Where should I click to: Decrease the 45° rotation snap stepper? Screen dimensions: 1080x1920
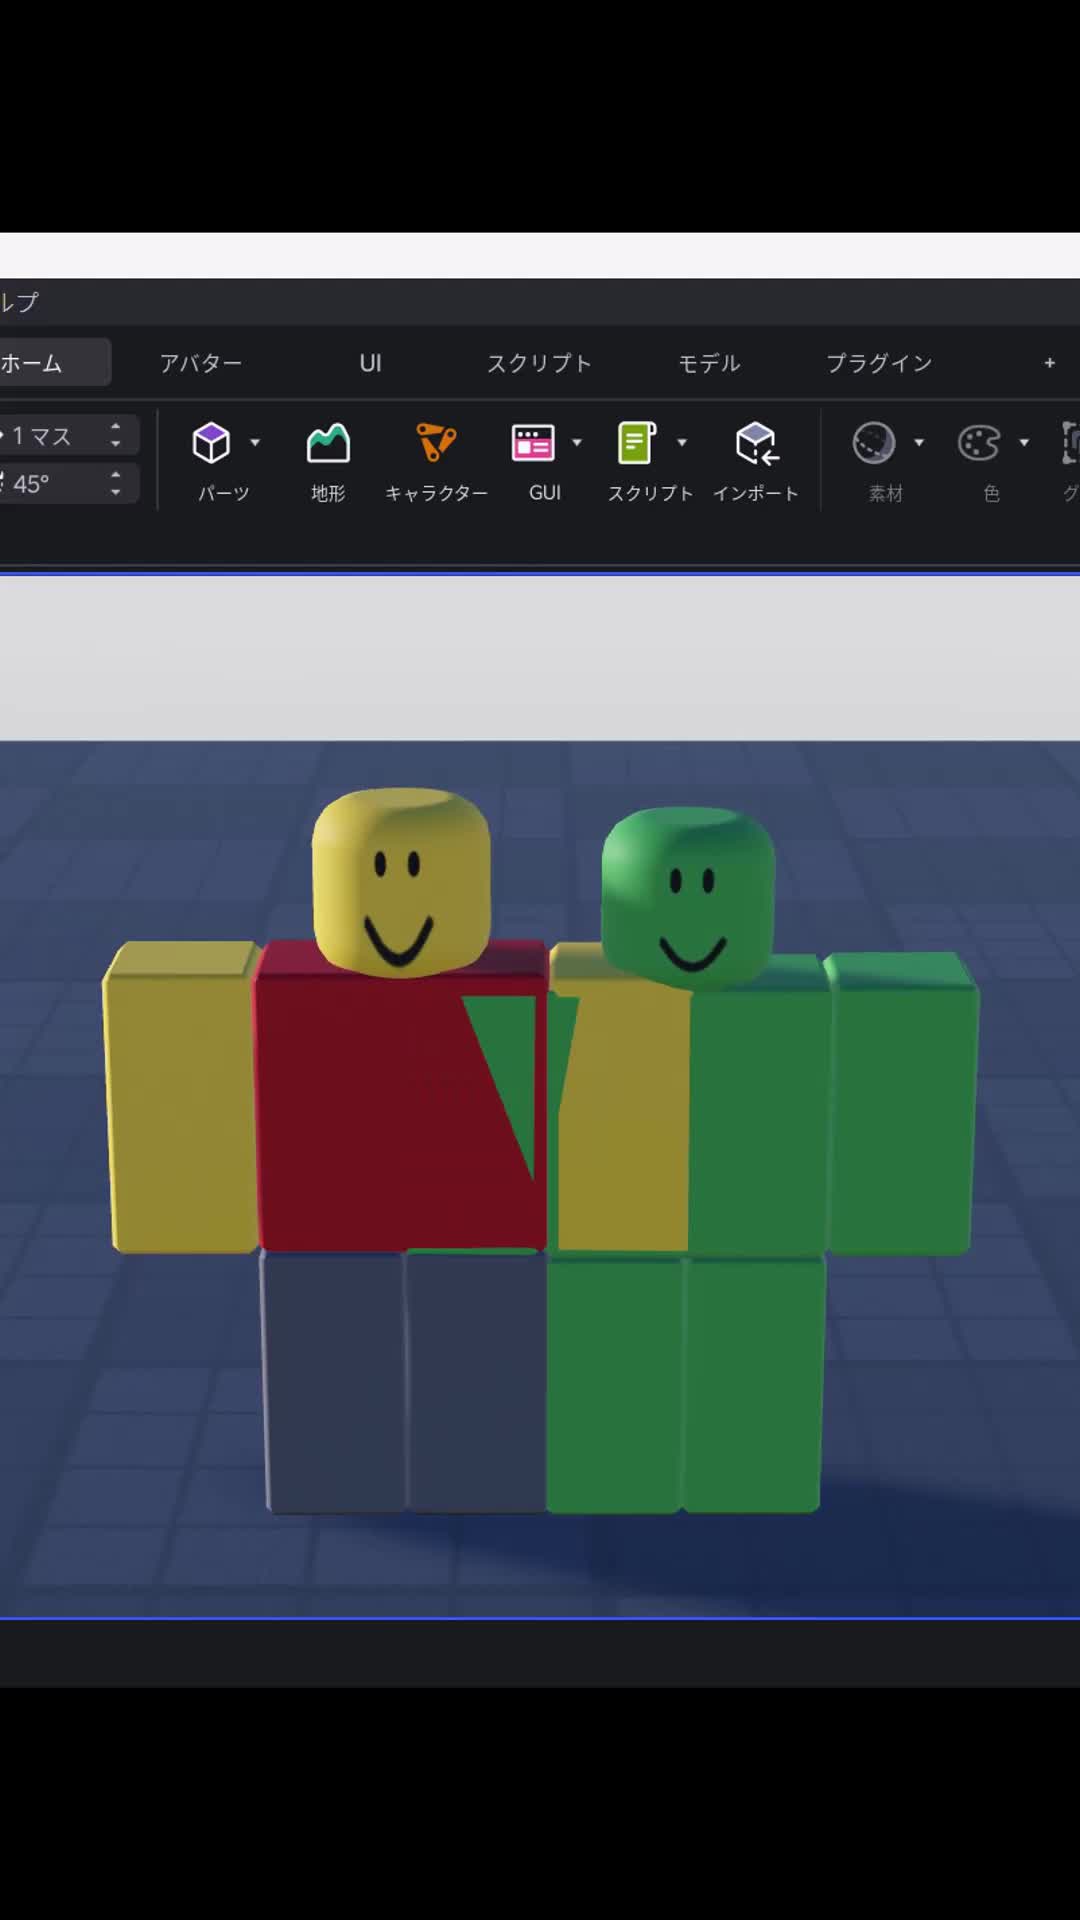click(x=116, y=492)
